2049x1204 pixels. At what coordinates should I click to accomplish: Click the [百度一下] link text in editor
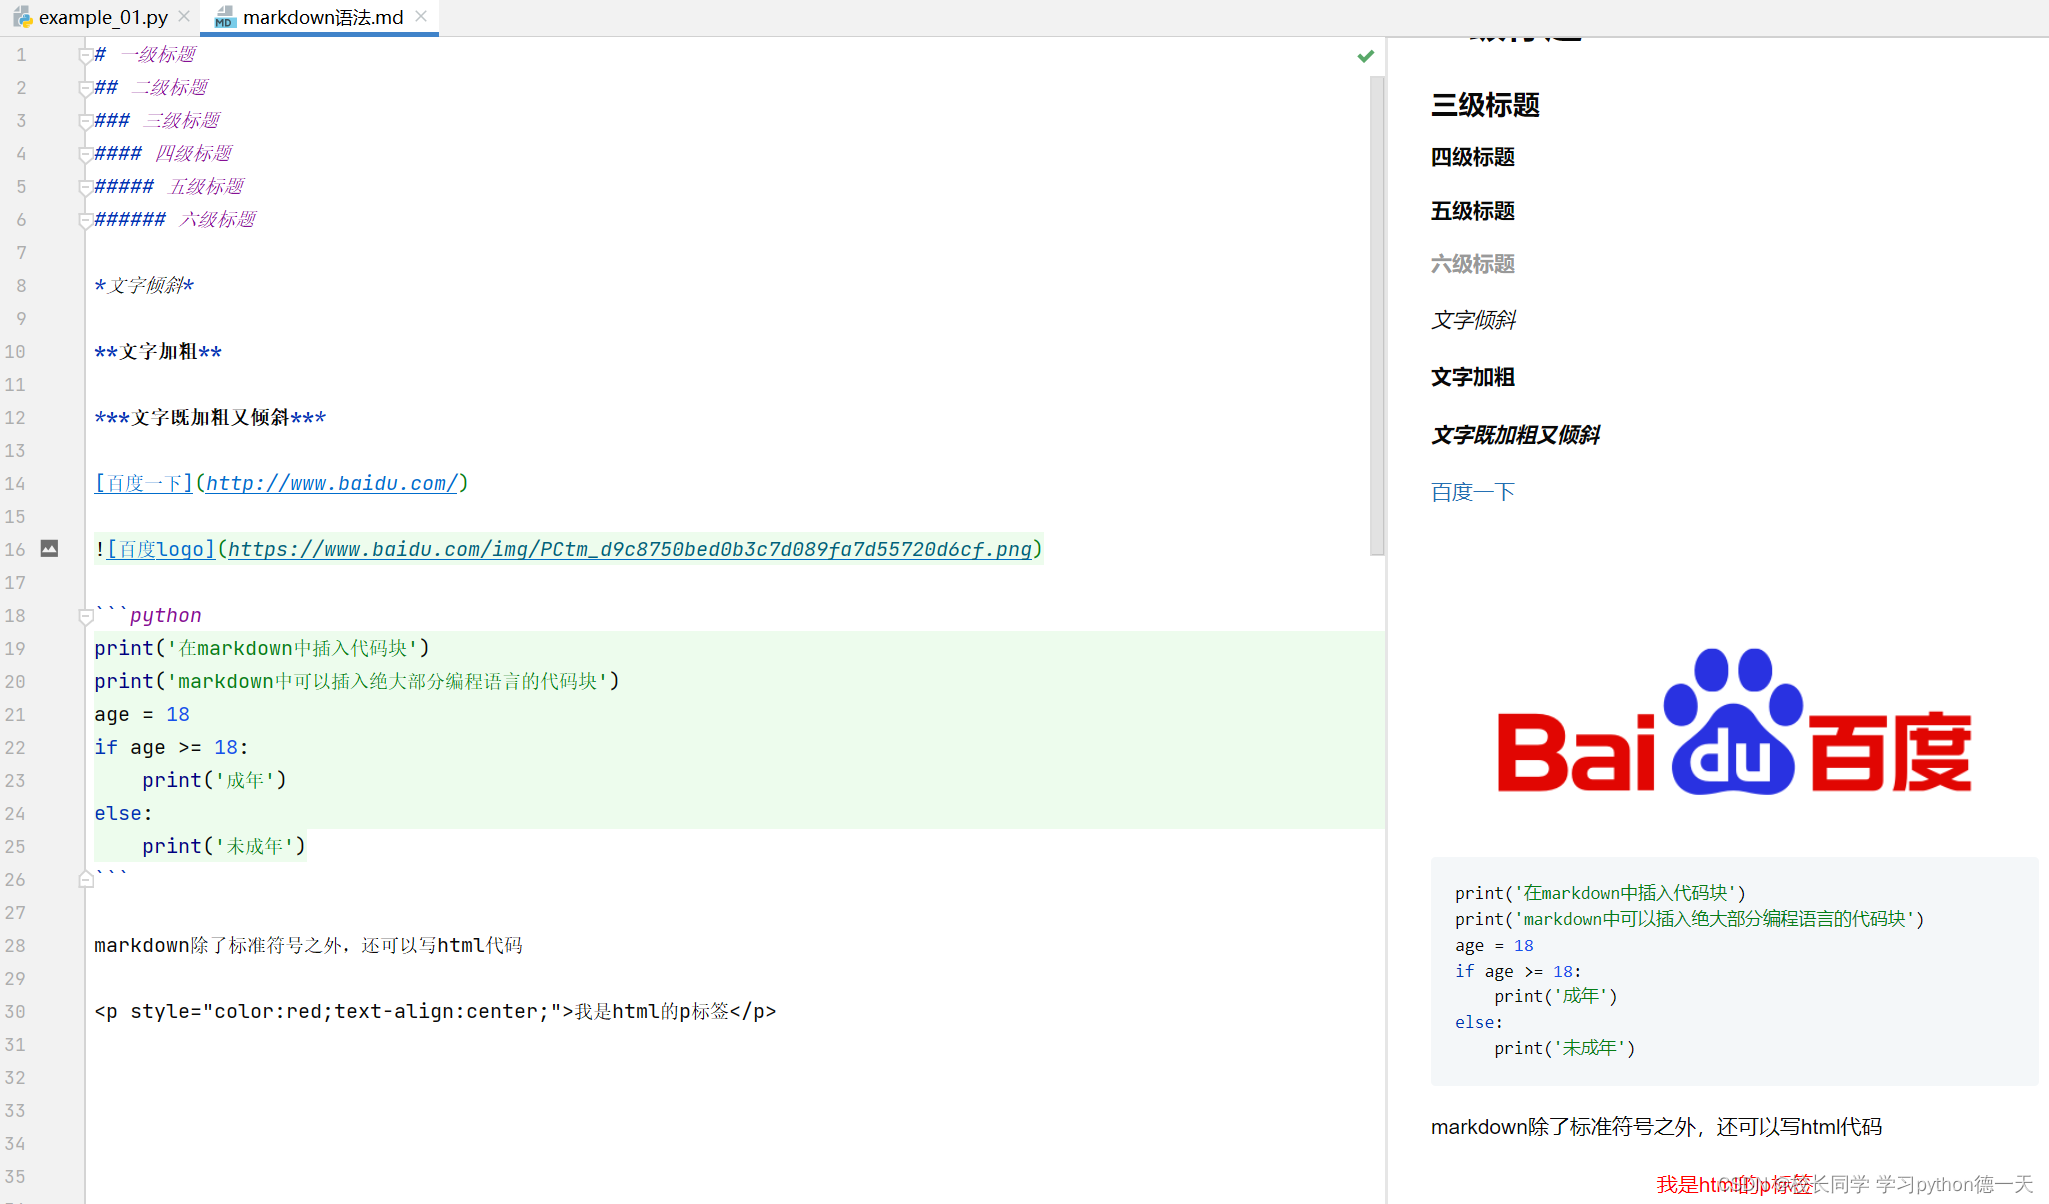click(144, 483)
